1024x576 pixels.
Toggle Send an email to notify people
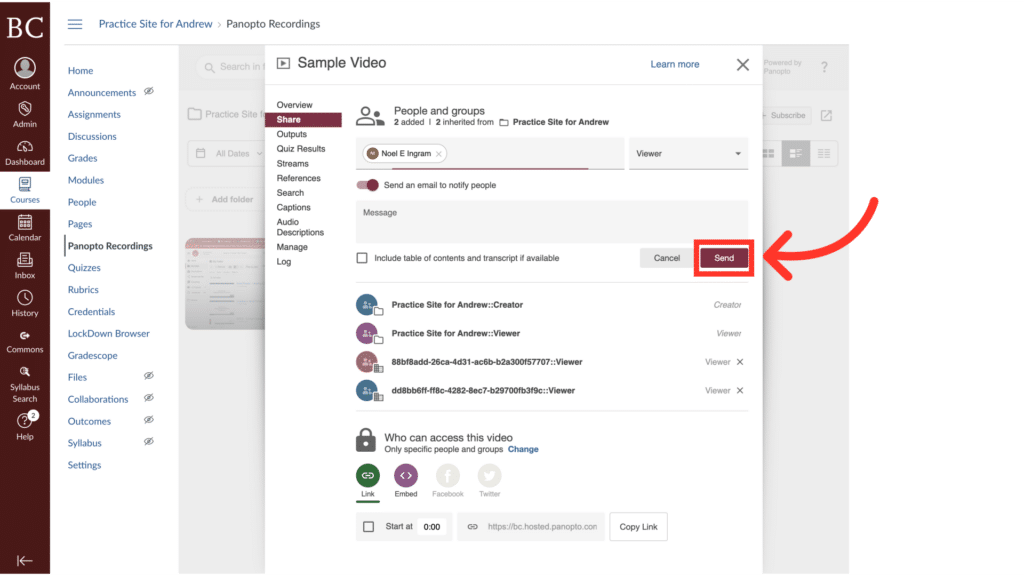pyautogui.click(x=368, y=185)
